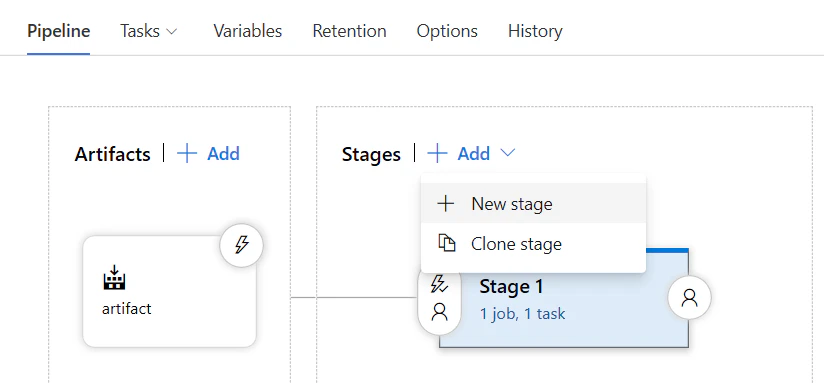Switch to the Pipeline tab
This screenshot has width=824, height=383.
point(58,31)
